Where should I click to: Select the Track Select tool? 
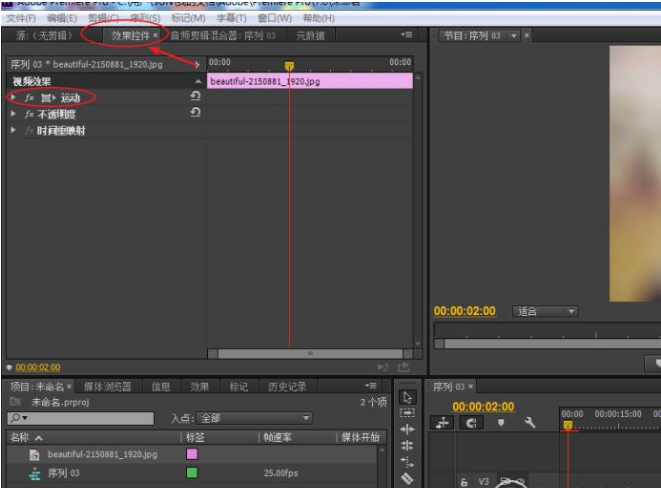pyautogui.click(x=407, y=413)
